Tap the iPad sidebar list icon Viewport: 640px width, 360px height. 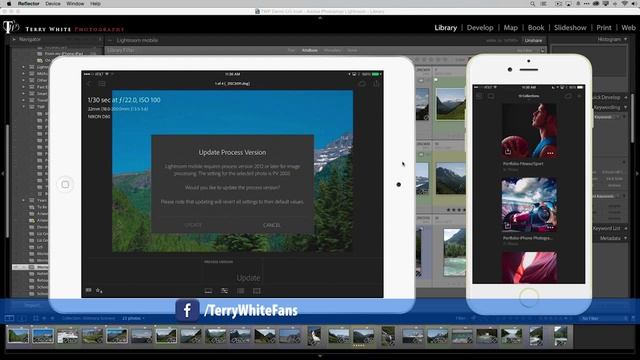point(102,84)
